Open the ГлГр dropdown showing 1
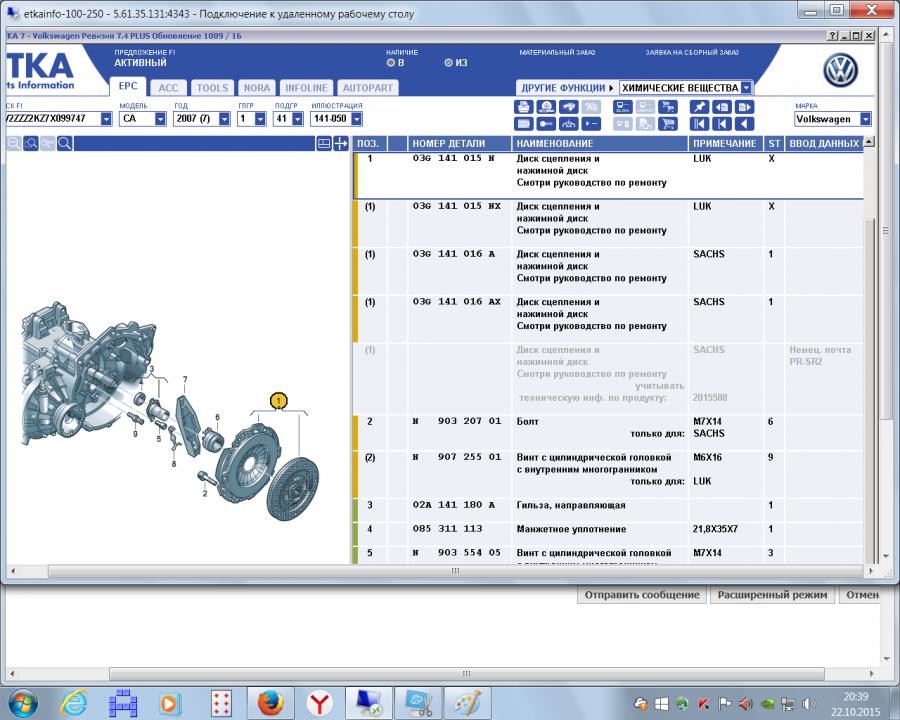This screenshot has width=900, height=720. click(260, 119)
